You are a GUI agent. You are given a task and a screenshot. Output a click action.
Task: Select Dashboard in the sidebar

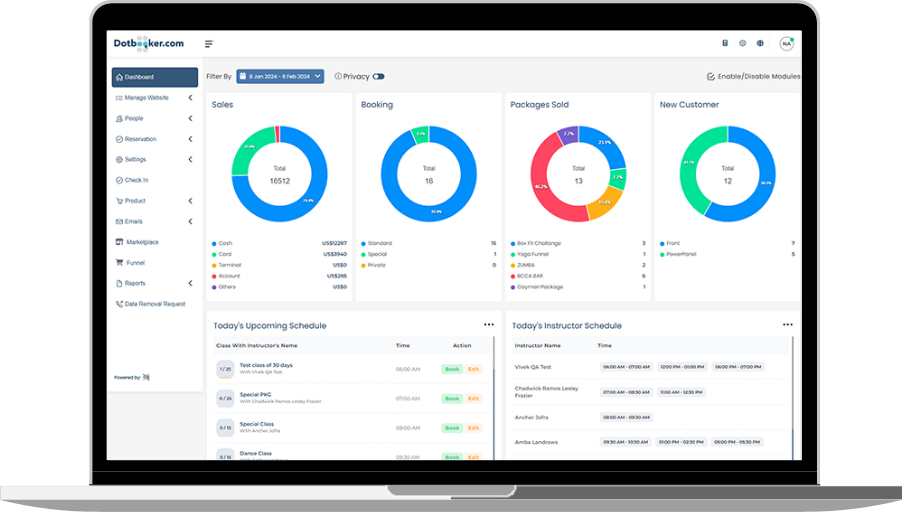click(154, 77)
